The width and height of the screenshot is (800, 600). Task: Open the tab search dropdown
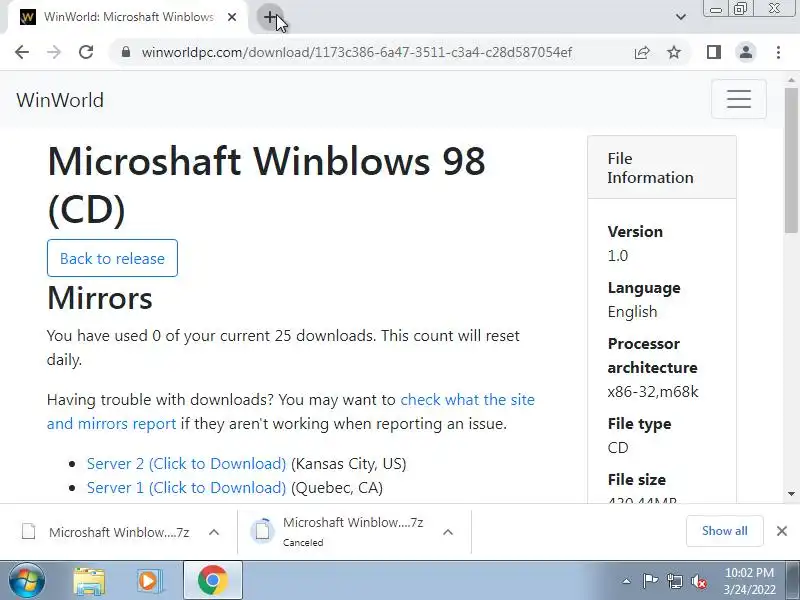681,17
